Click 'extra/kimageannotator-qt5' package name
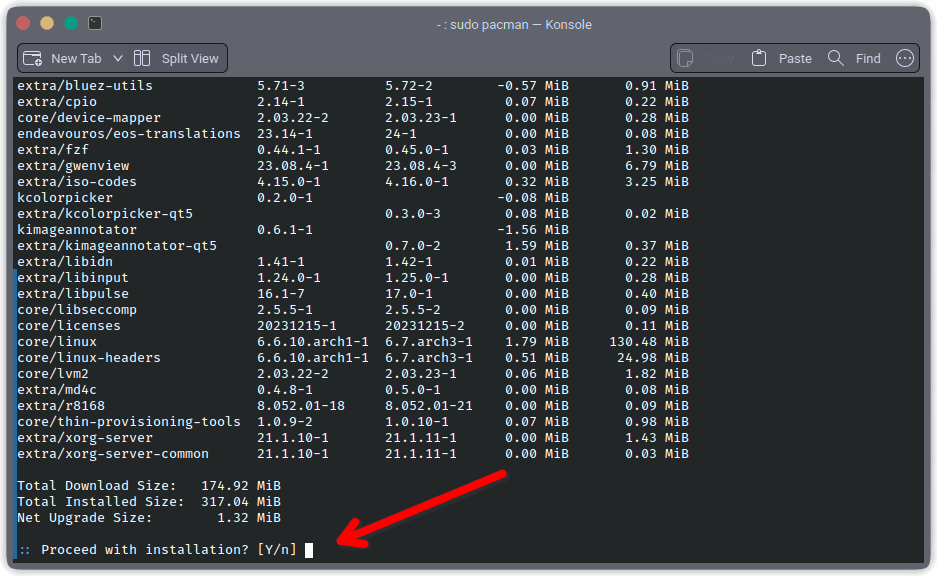 click(117, 246)
